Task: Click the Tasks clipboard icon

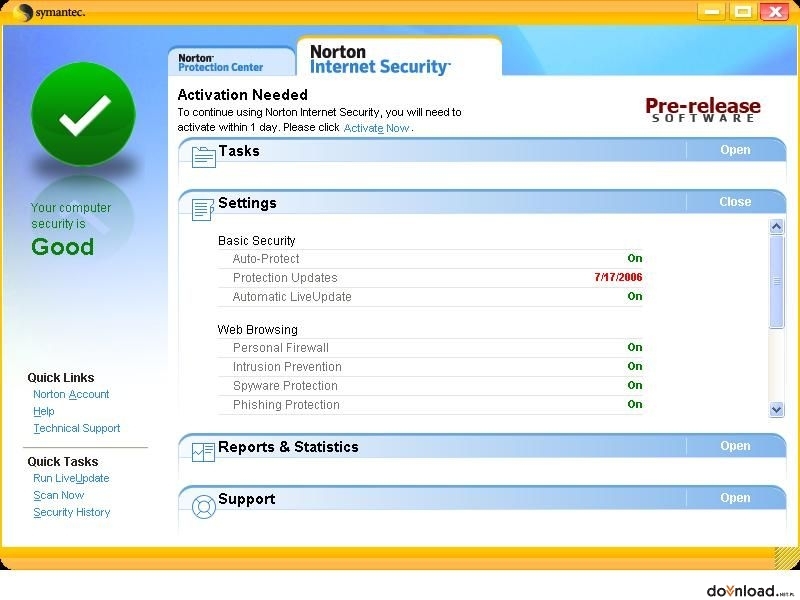Action: click(x=204, y=157)
